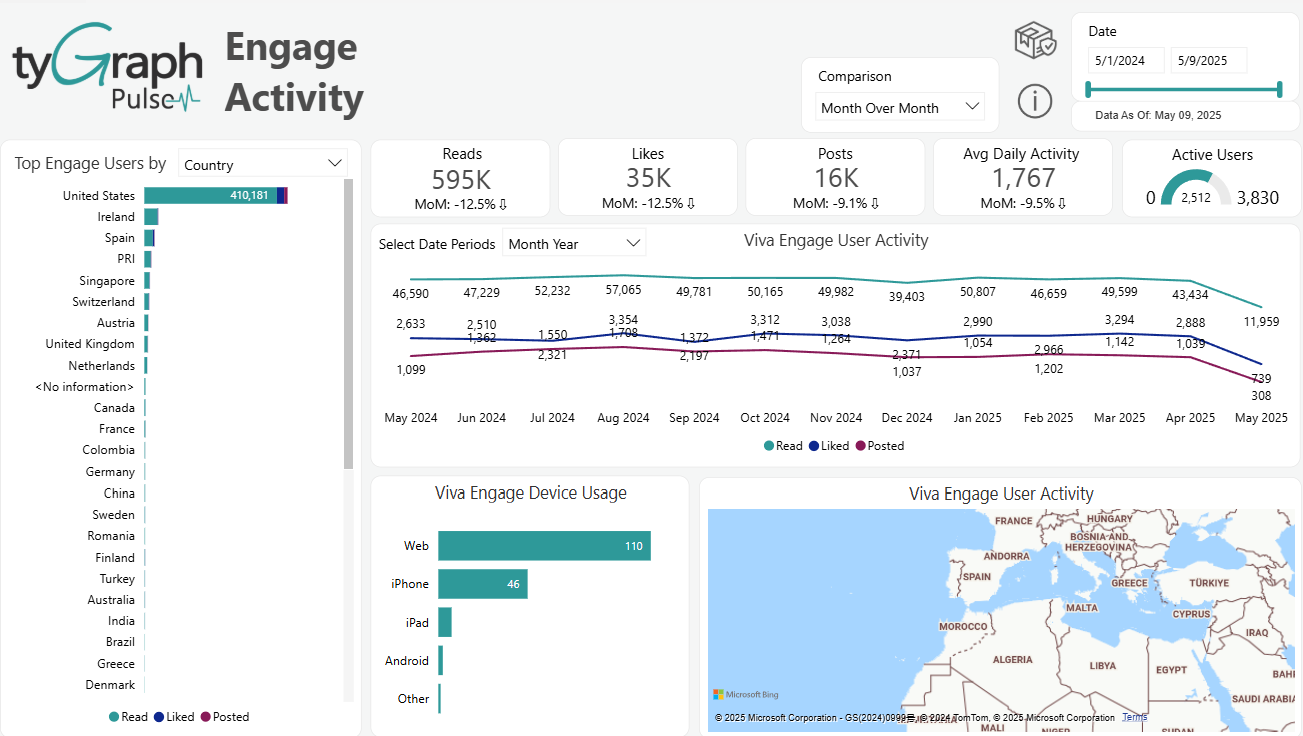Open the Select Date Periods Month Year dropdown
This screenshot has height=736, width=1303.
click(573, 242)
